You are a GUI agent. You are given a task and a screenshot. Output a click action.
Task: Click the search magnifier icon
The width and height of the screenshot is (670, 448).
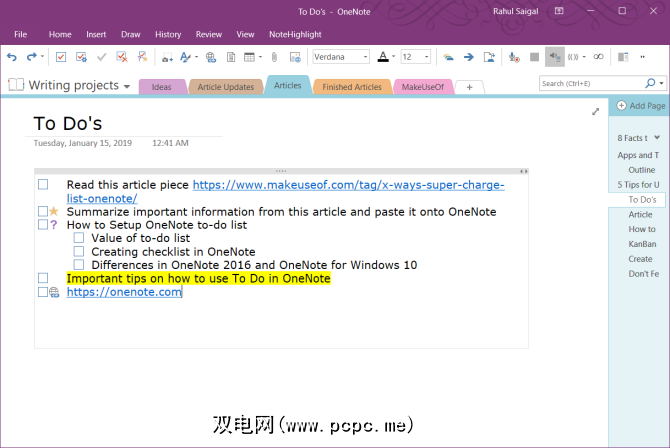point(649,83)
